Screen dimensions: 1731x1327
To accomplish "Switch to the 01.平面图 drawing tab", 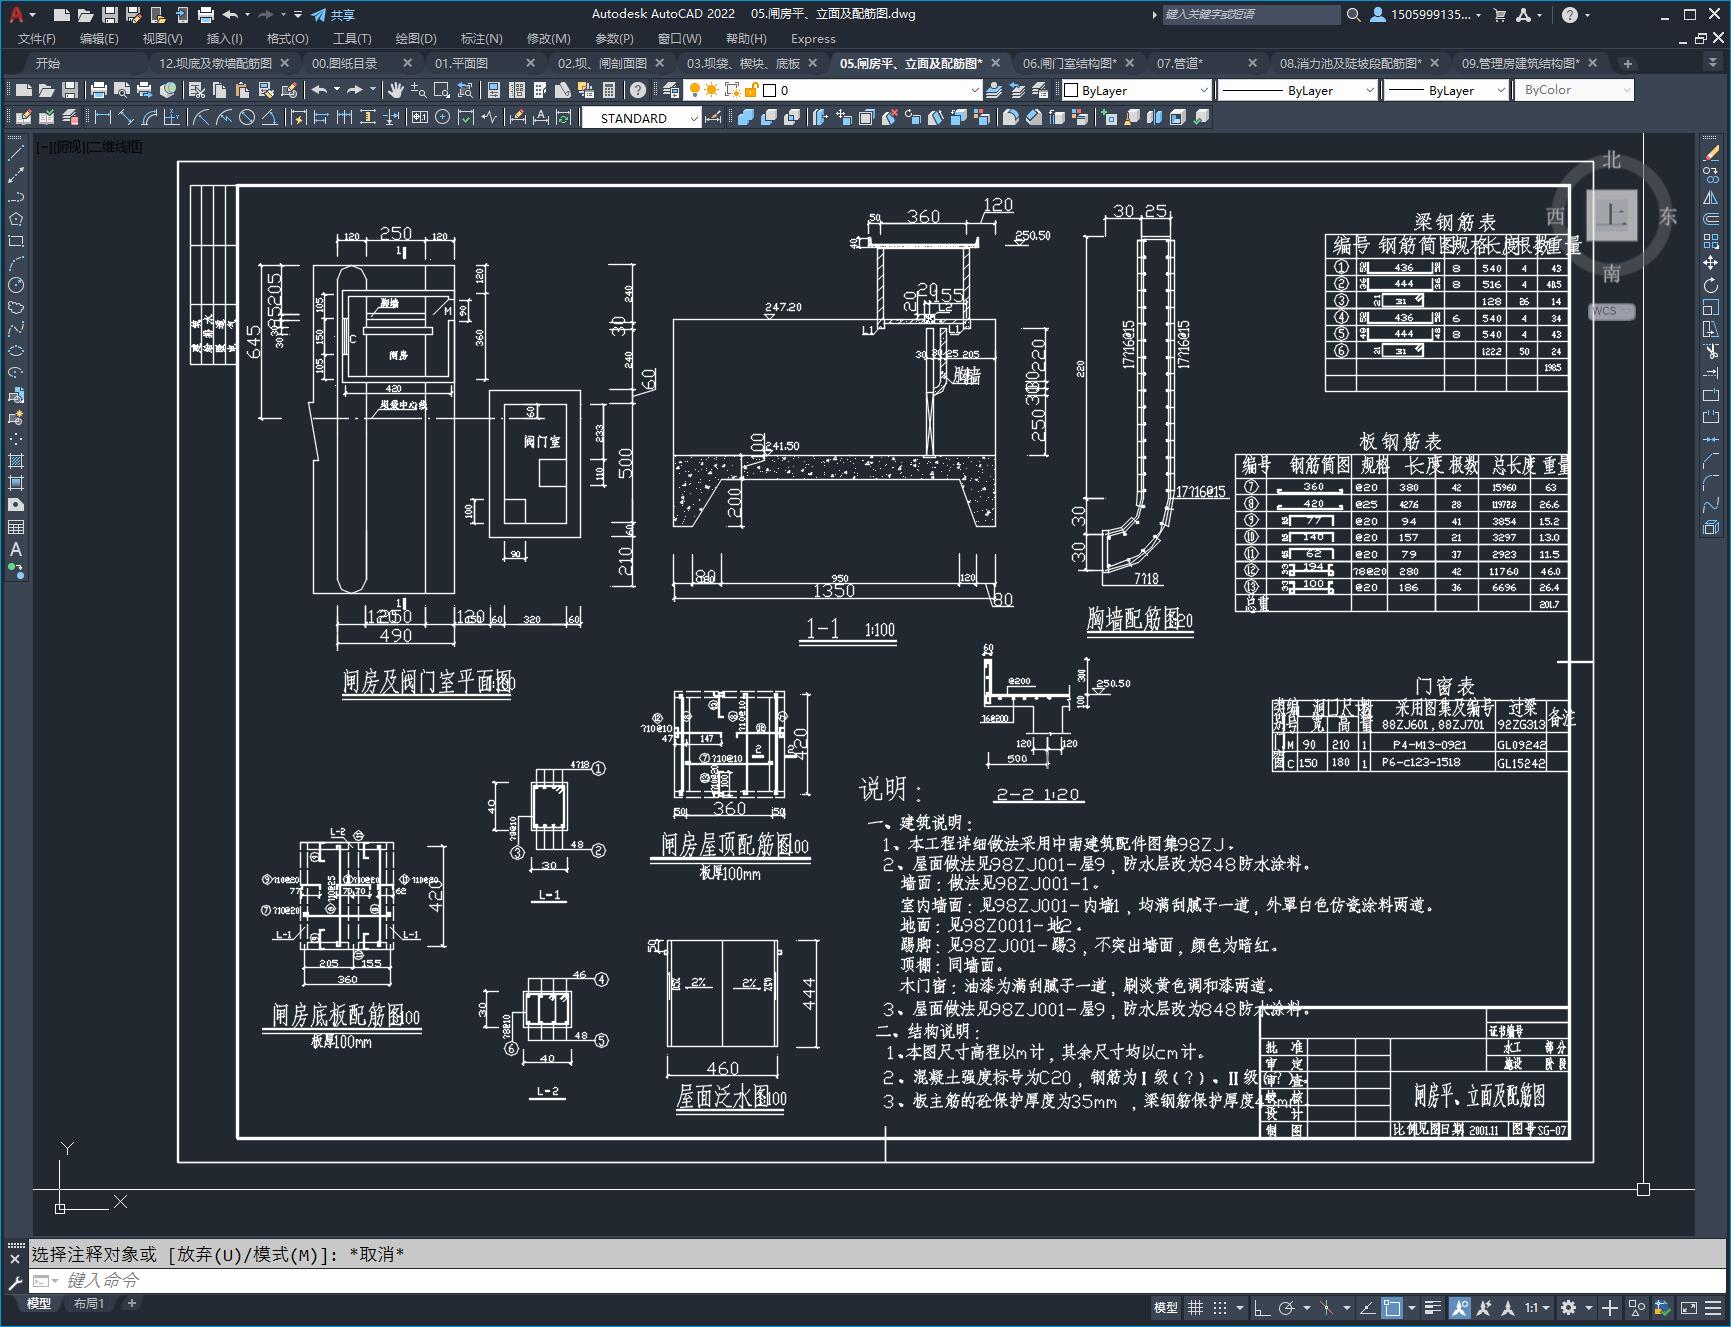I will coord(462,63).
